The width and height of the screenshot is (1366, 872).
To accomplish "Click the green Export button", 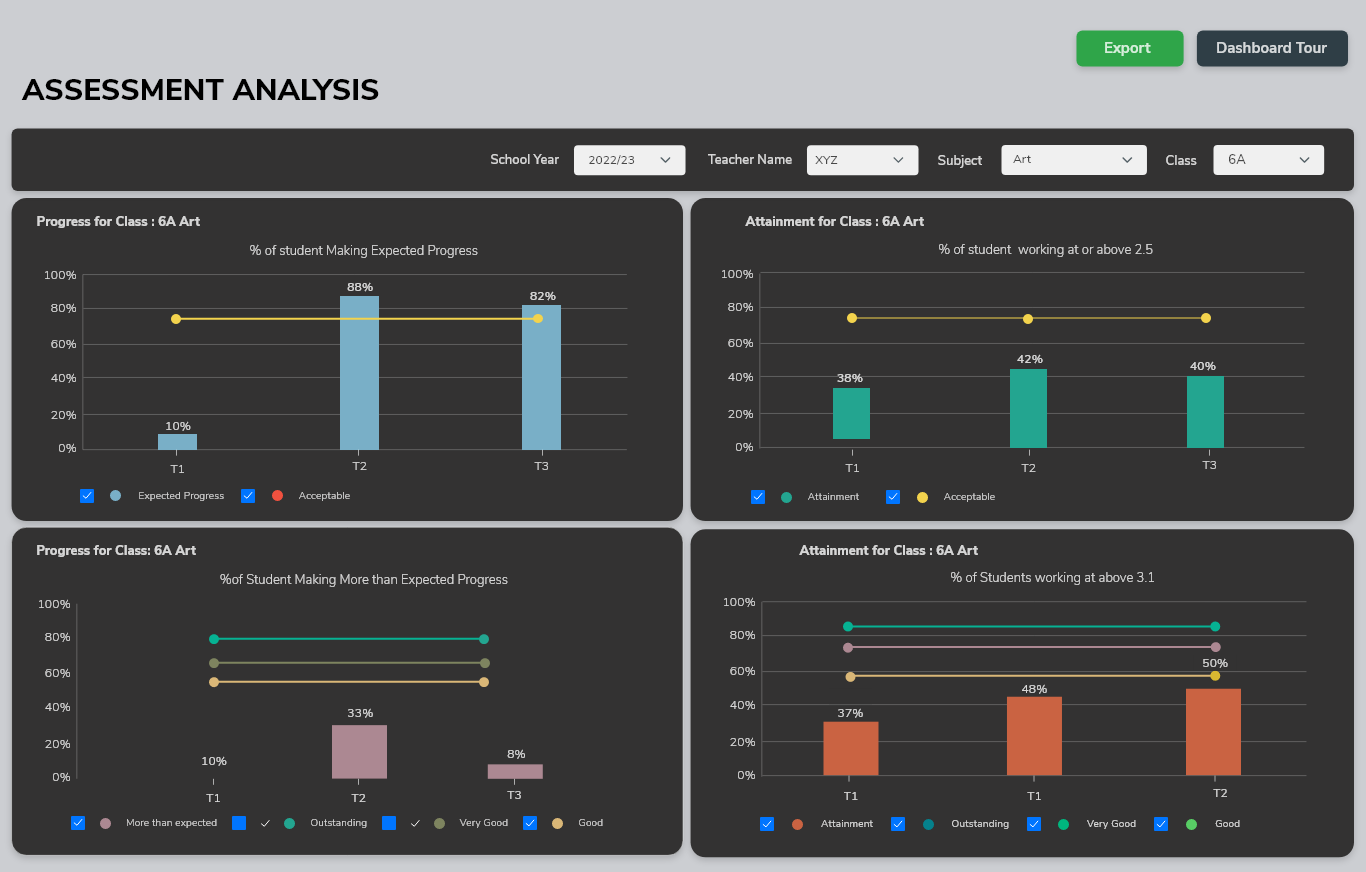I will [x=1129, y=48].
